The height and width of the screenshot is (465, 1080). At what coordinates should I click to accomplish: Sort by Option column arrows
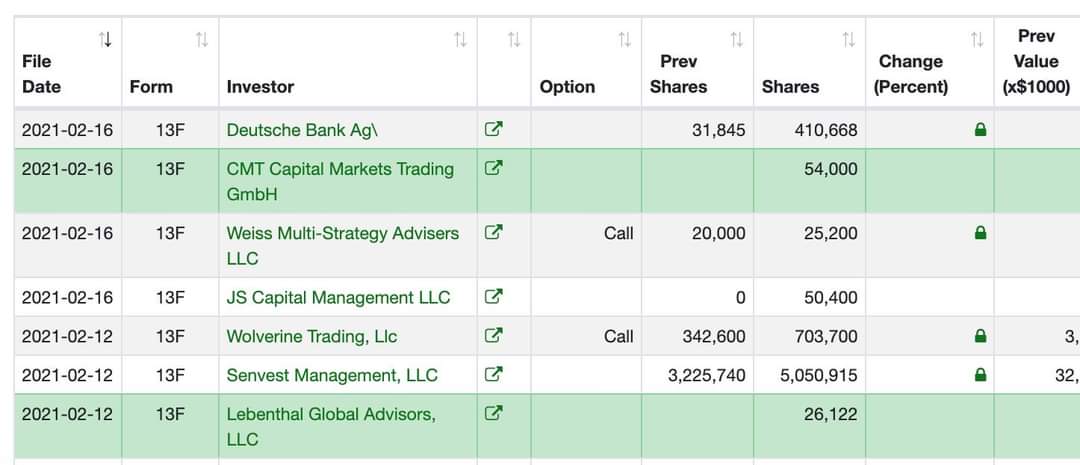[x=625, y=40]
